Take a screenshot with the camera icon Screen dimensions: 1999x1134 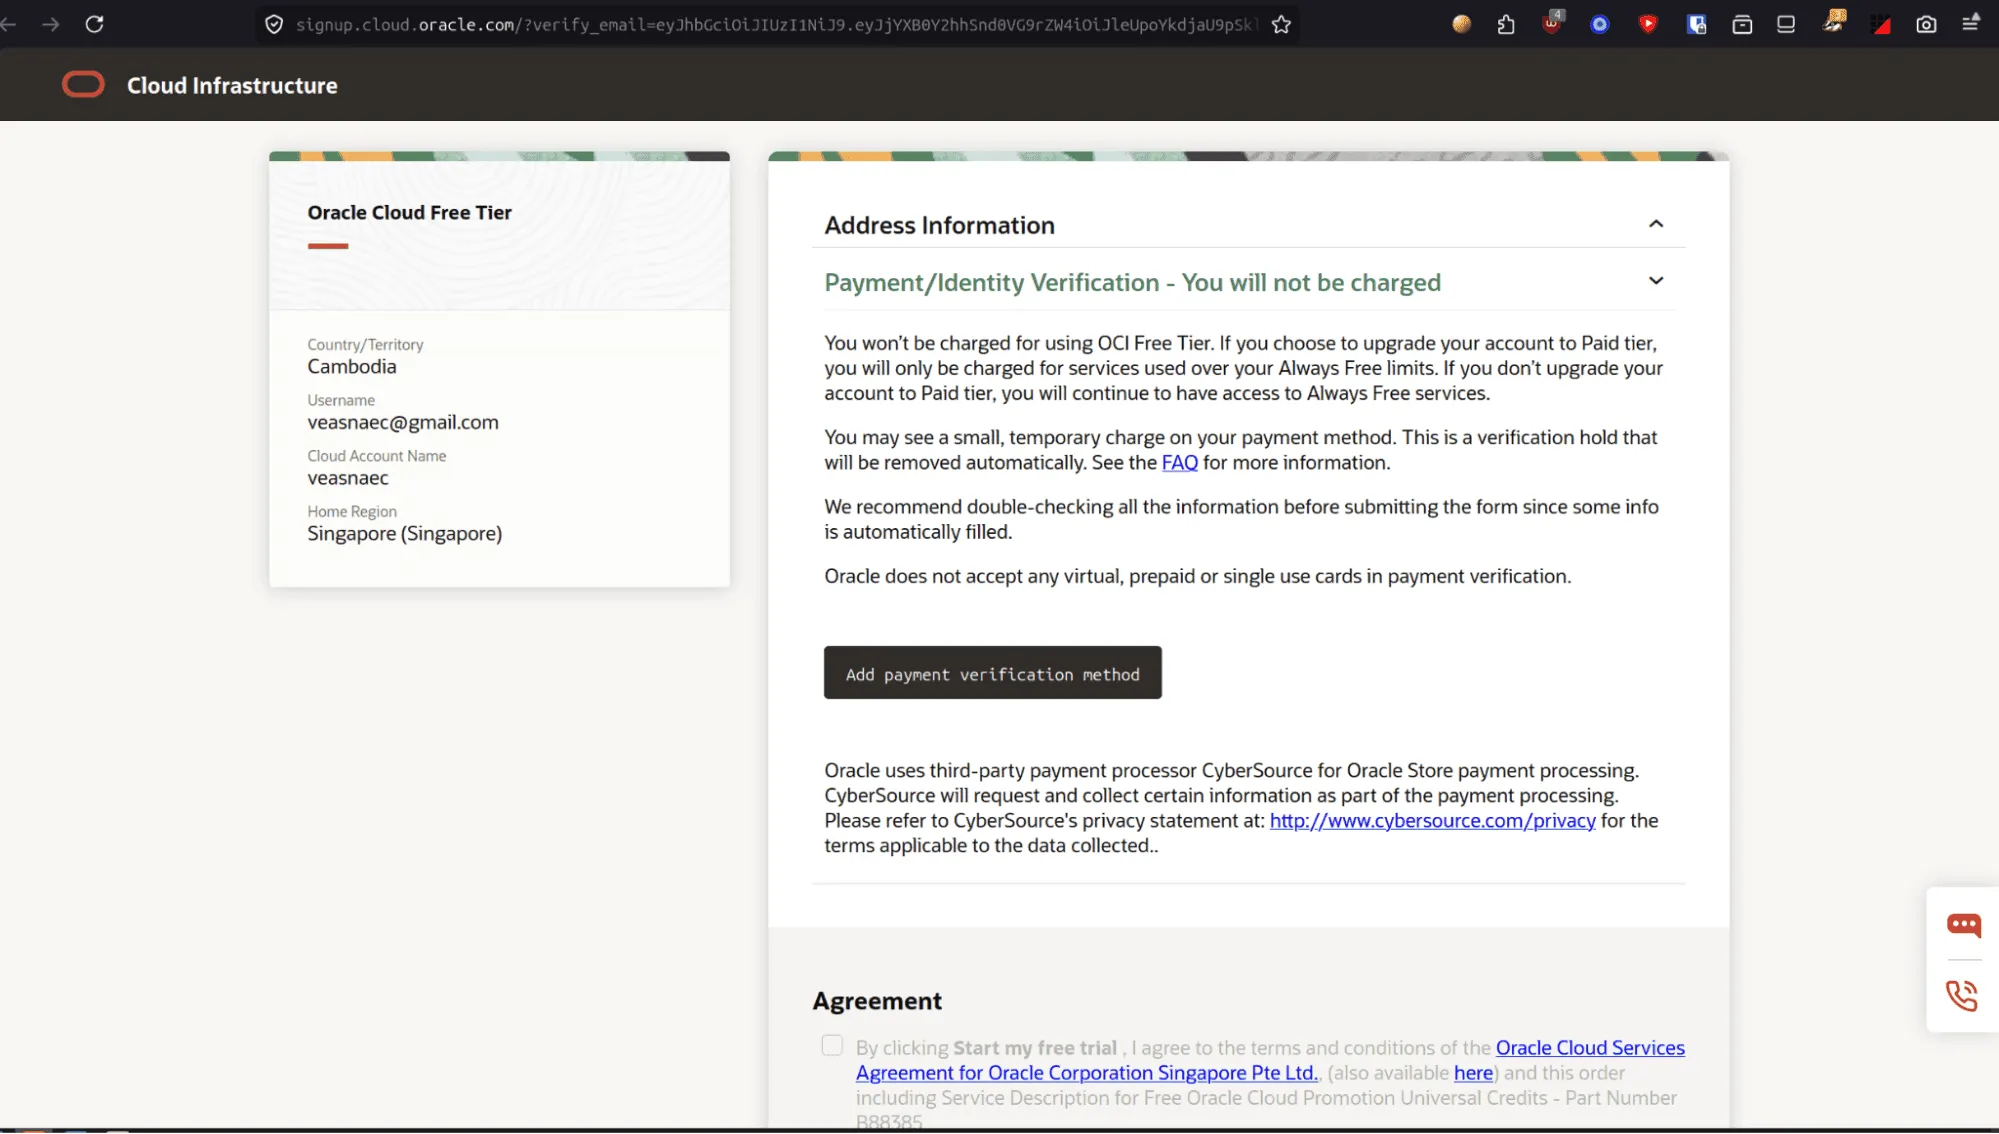[1926, 24]
